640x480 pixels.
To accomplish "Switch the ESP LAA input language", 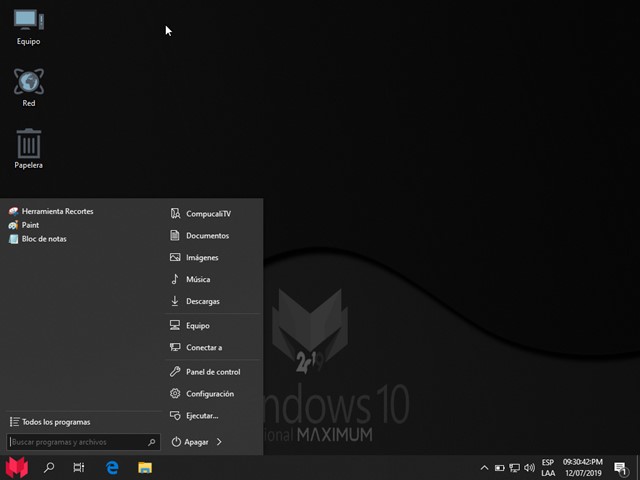I will coord(548,468).
